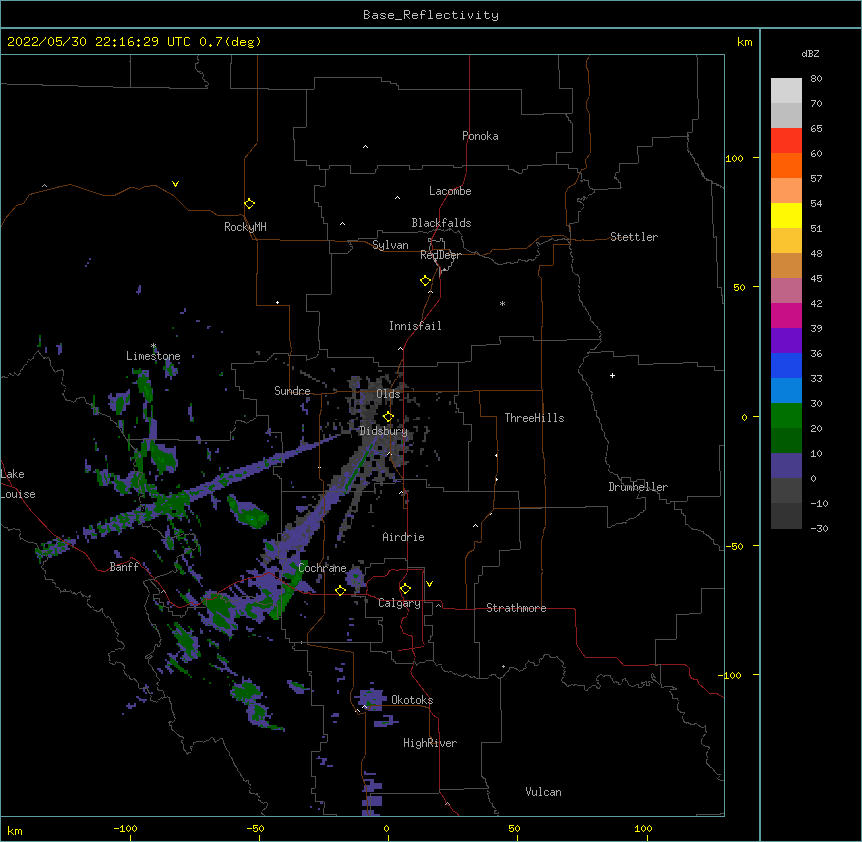Click the Stettler label
The width and height of the screenshot is (862, 842).
[x=634, y=237]
